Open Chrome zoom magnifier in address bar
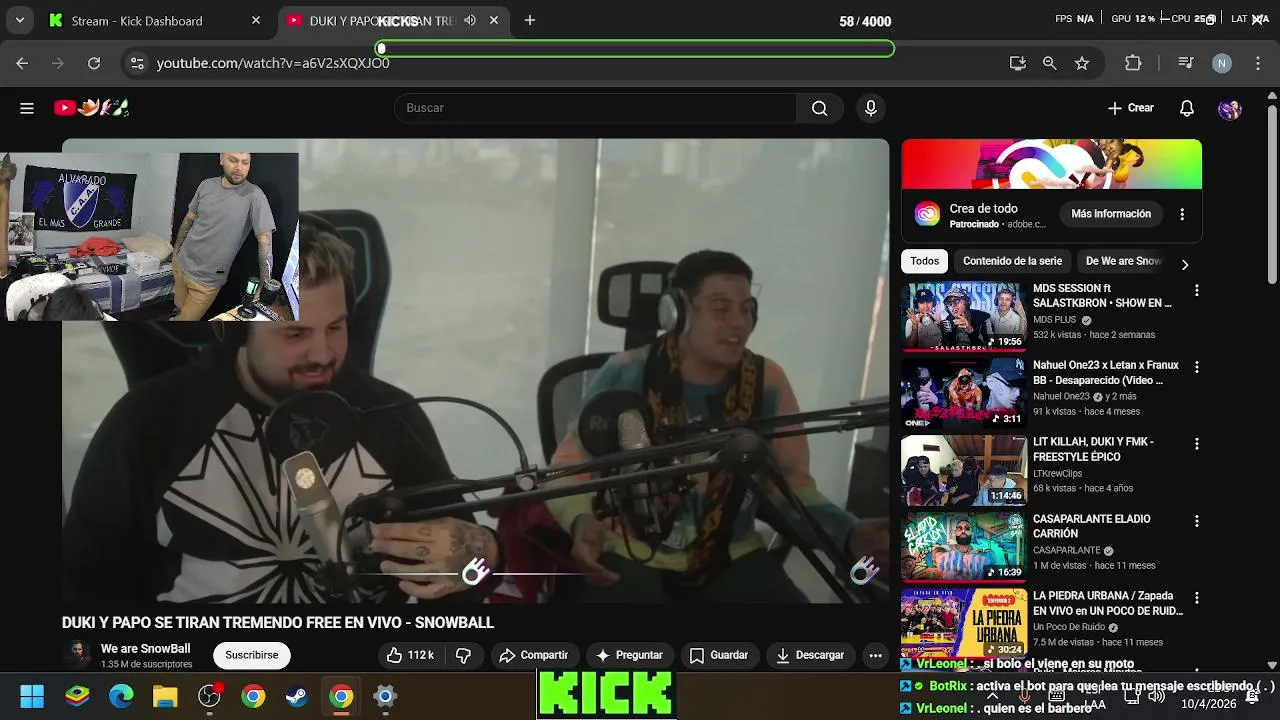The image size is (1280, 720). (1049, 63)
